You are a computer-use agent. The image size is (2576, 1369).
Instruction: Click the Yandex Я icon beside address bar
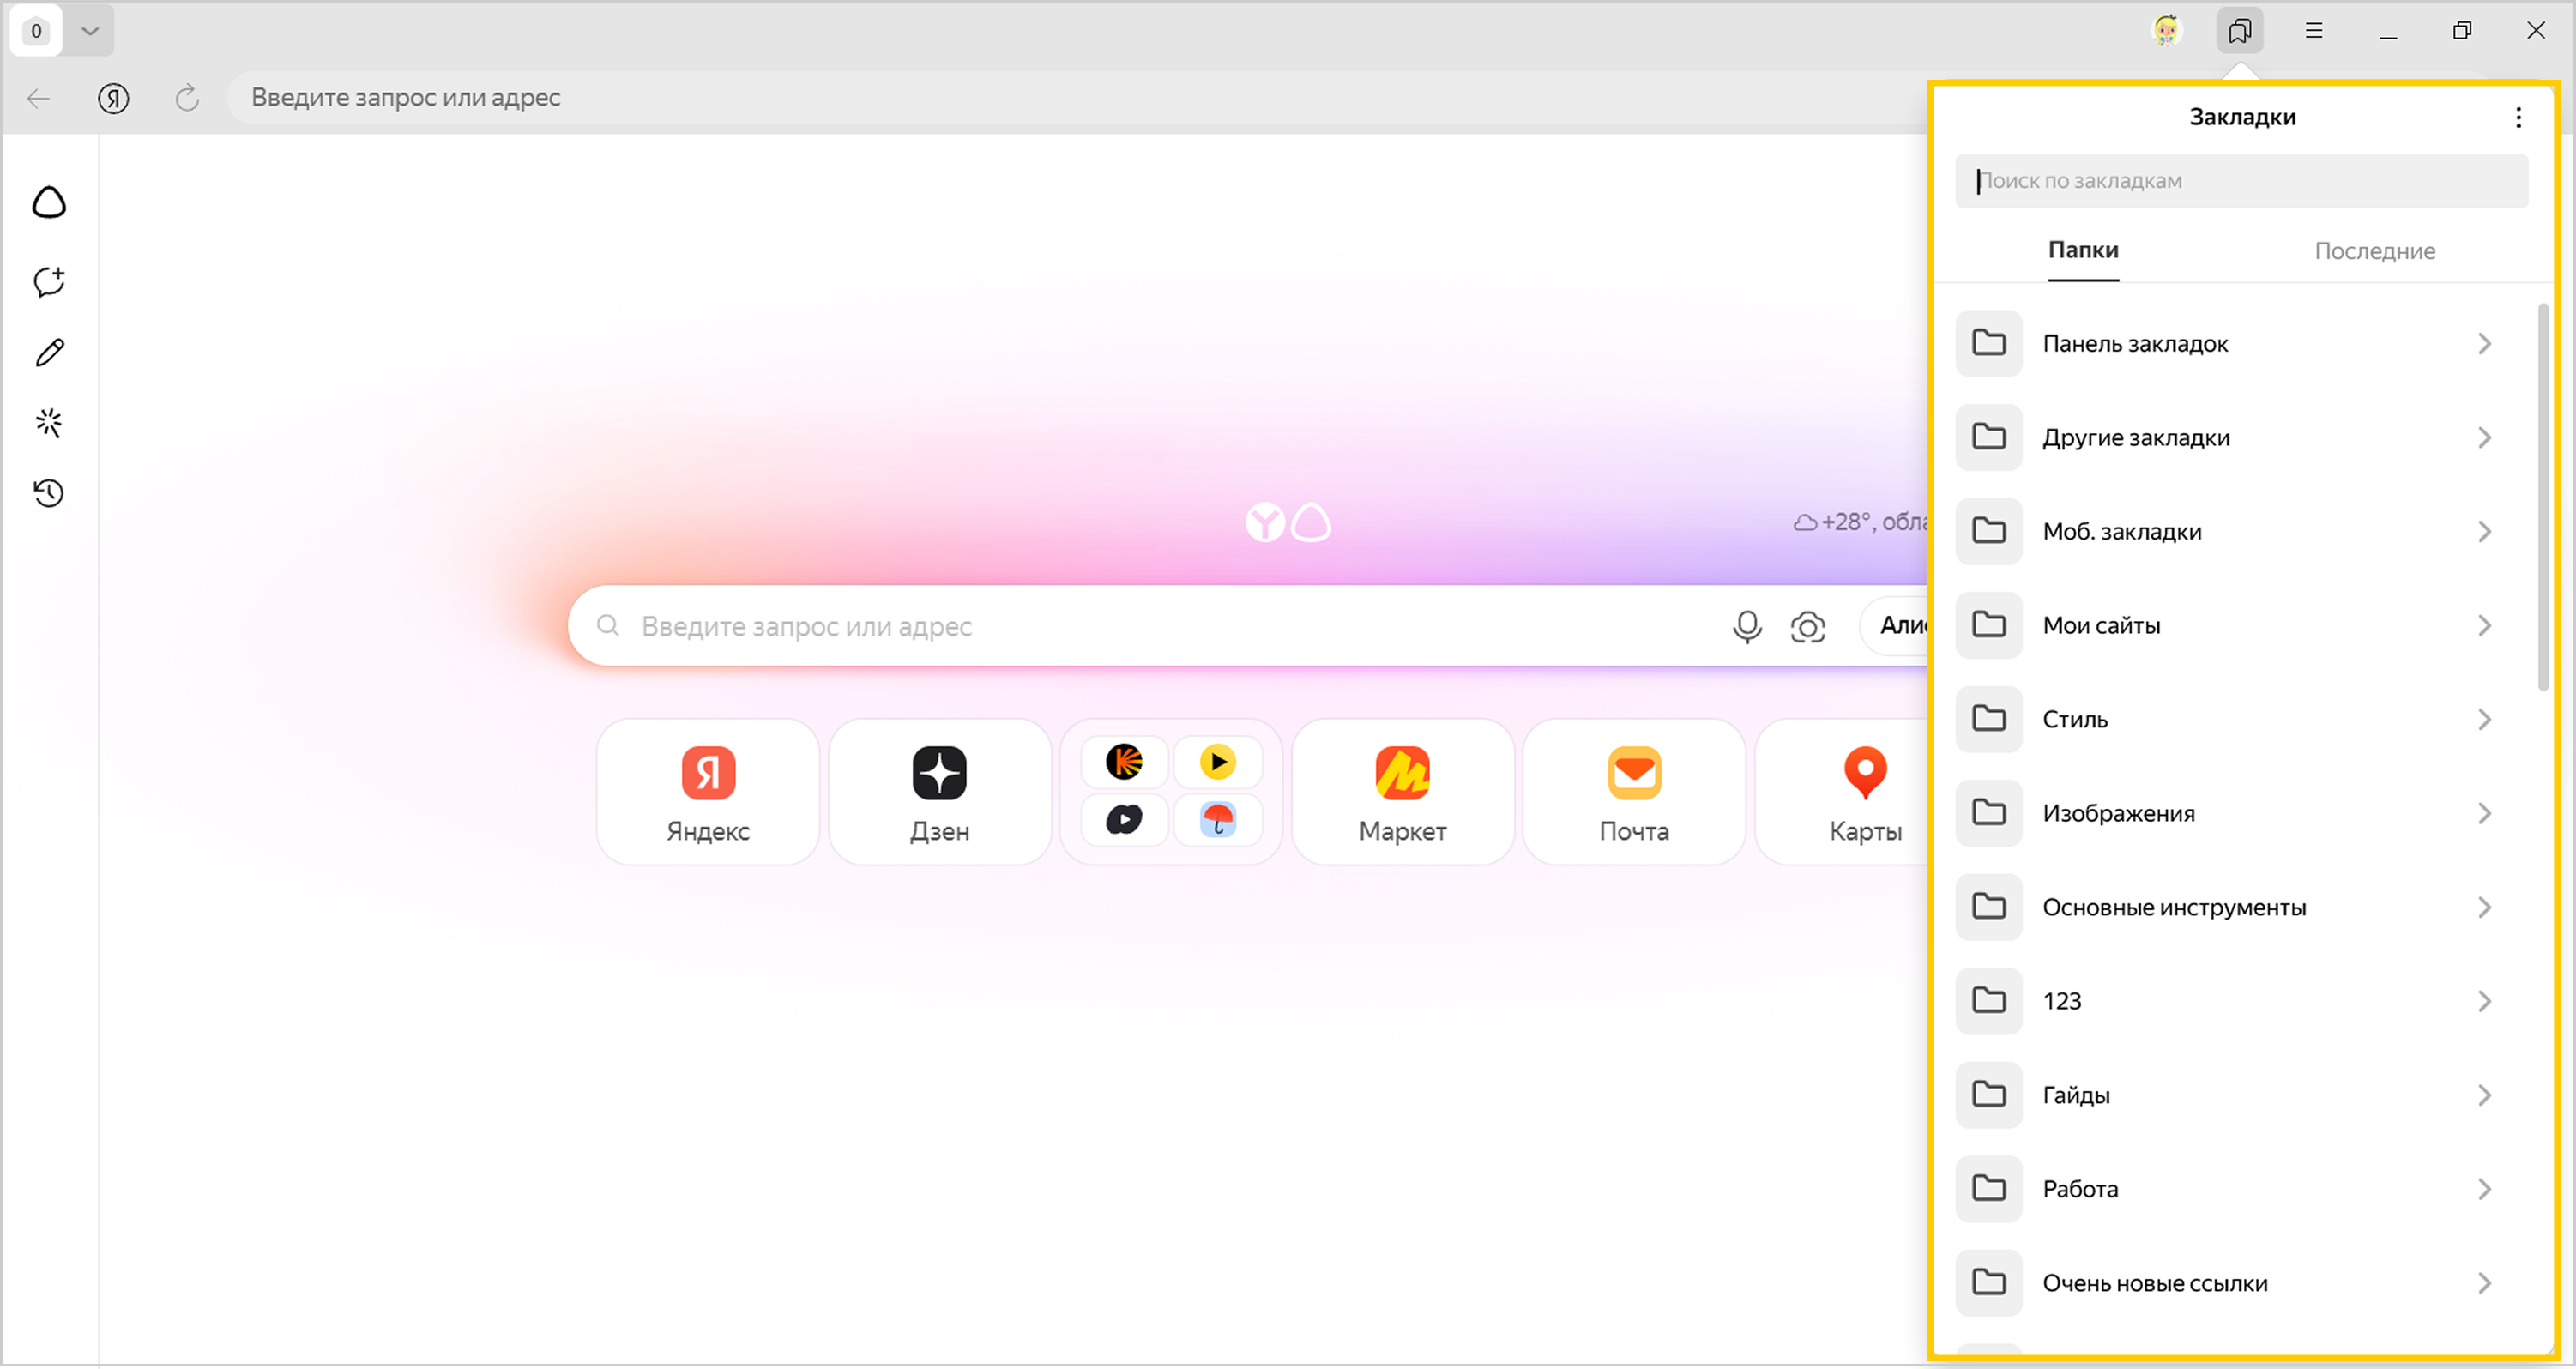(113, 98)
